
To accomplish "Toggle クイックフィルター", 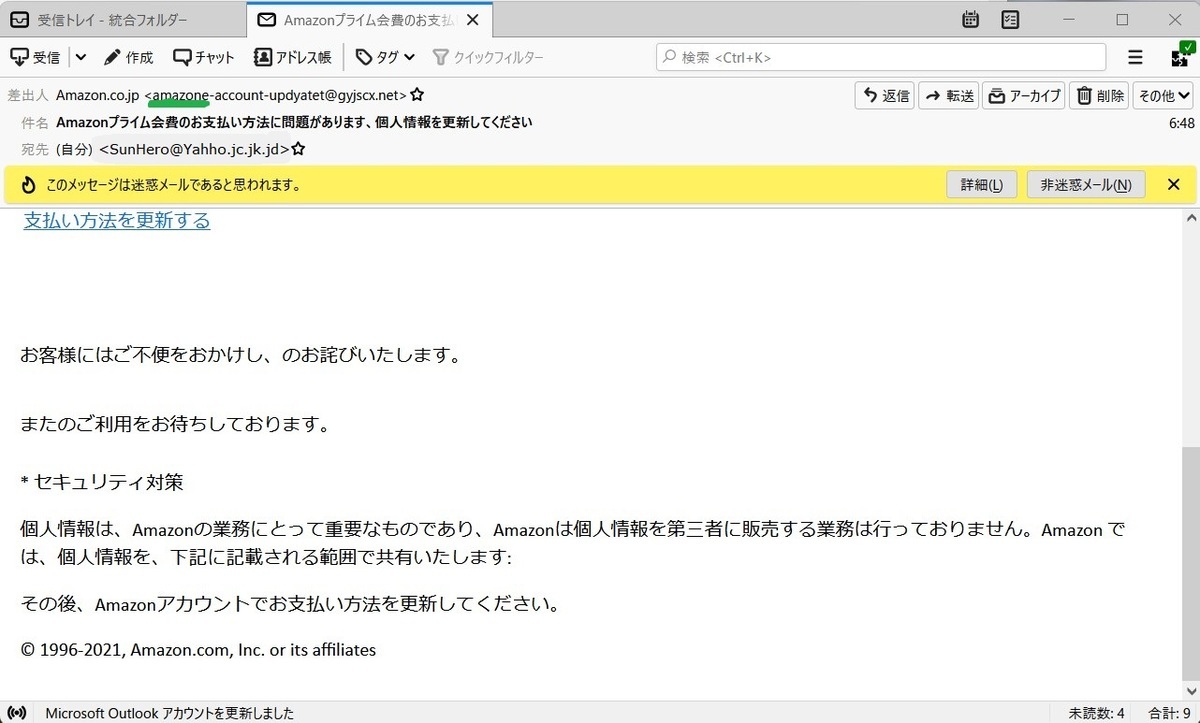I will click(487, 57).
